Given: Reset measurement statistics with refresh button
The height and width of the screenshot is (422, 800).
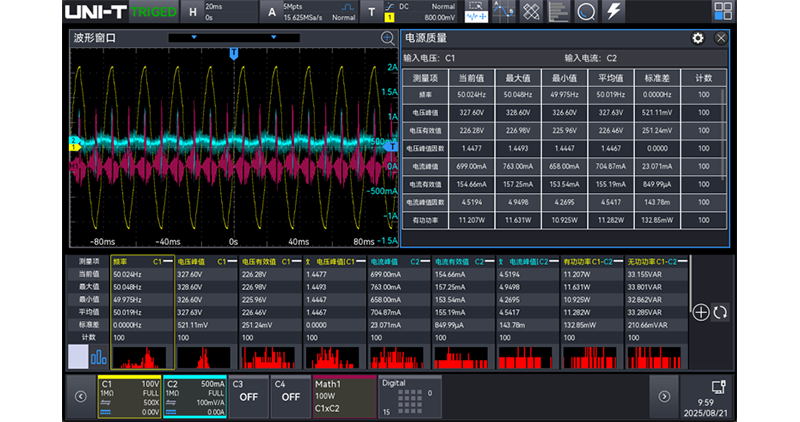Looking at the screenshot, I should pyautogui.click(x=720, y=312).
